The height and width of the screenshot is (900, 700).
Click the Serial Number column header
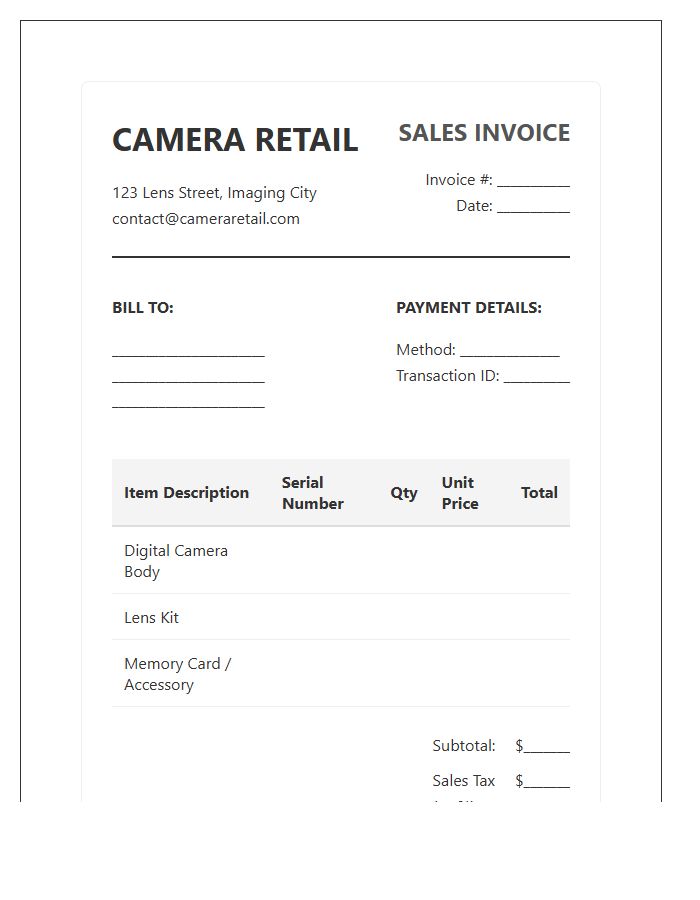point(313,493)
